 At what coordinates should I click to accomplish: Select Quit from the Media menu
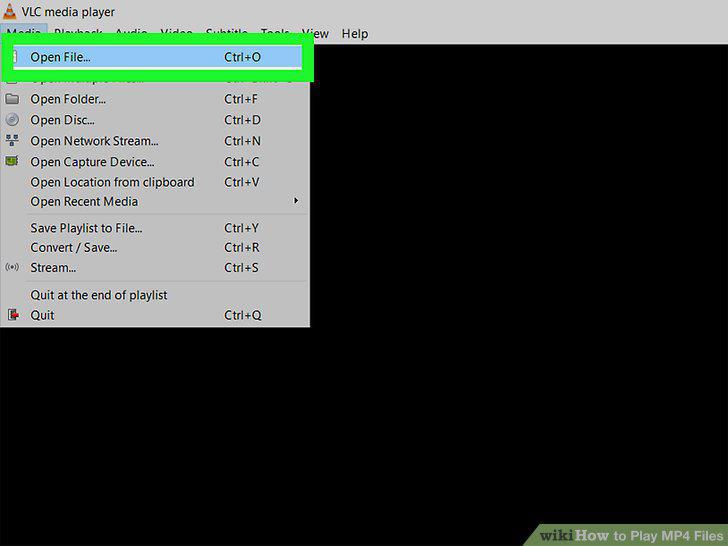click(x=155, y=315)
